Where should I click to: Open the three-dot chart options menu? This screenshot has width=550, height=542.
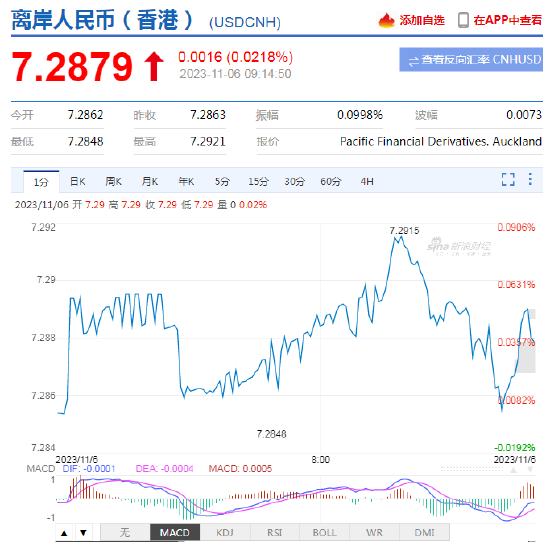[530, 179]
